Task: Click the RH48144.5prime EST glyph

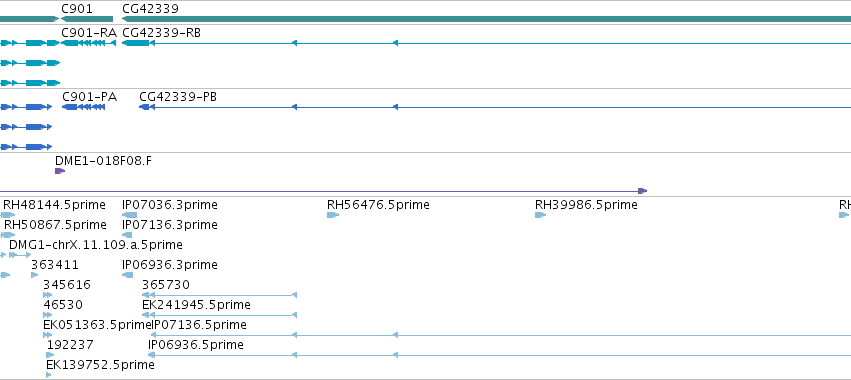Action: [x=8, y=215]
